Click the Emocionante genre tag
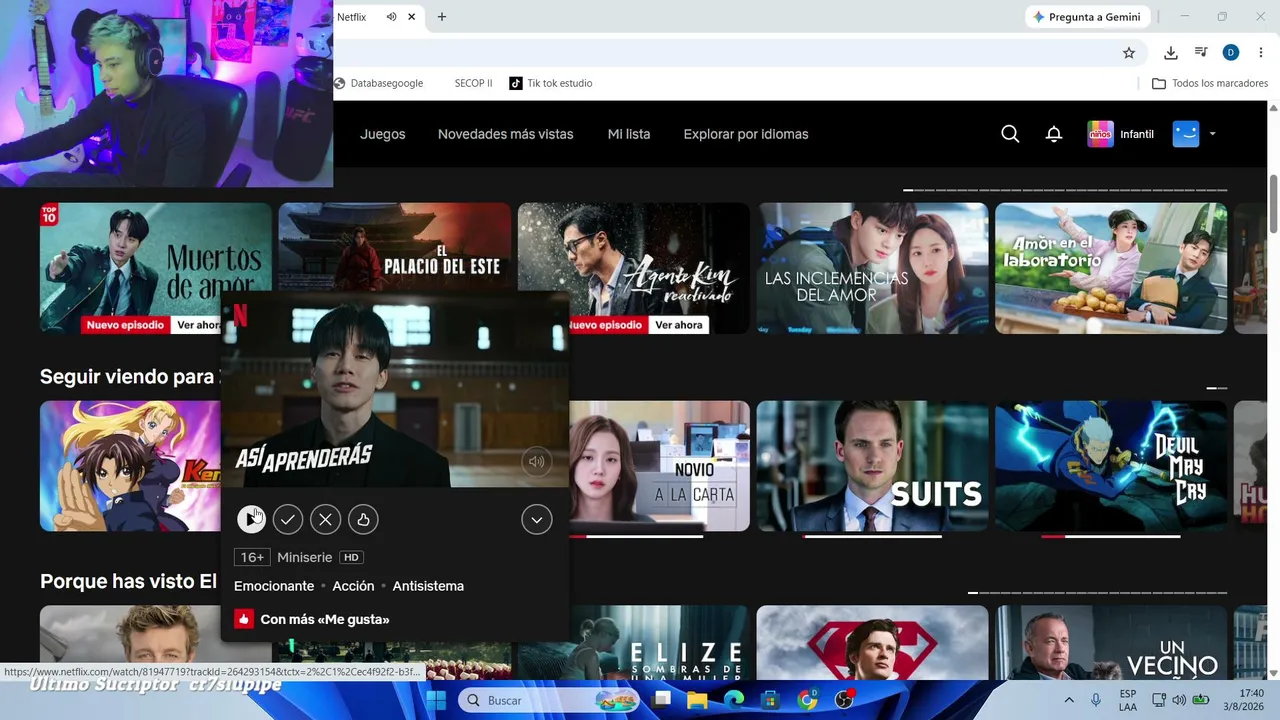The image size is (1280, 720). (274, 586)
